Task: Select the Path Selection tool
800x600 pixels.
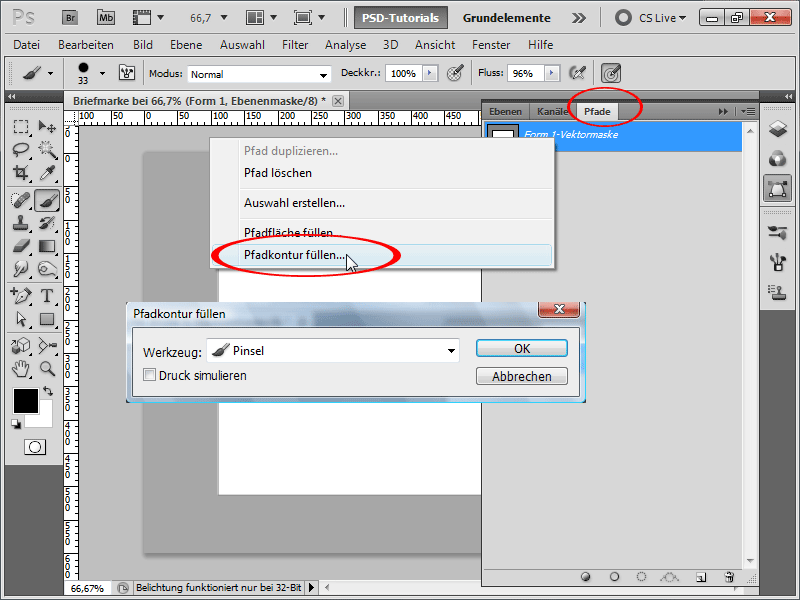Action: (21, 319)
